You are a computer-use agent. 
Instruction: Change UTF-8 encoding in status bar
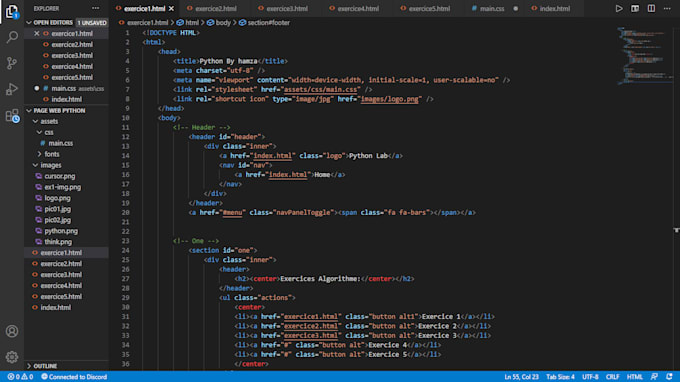click(x=590, y=377)
